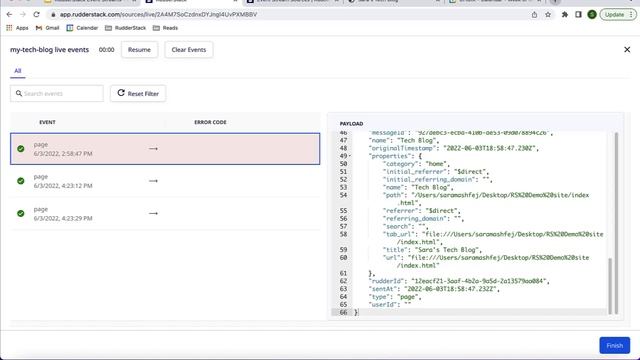640x360 pixels.
Task: Click green check icon of 4:23:12 PM event
Action: [21, 181]
